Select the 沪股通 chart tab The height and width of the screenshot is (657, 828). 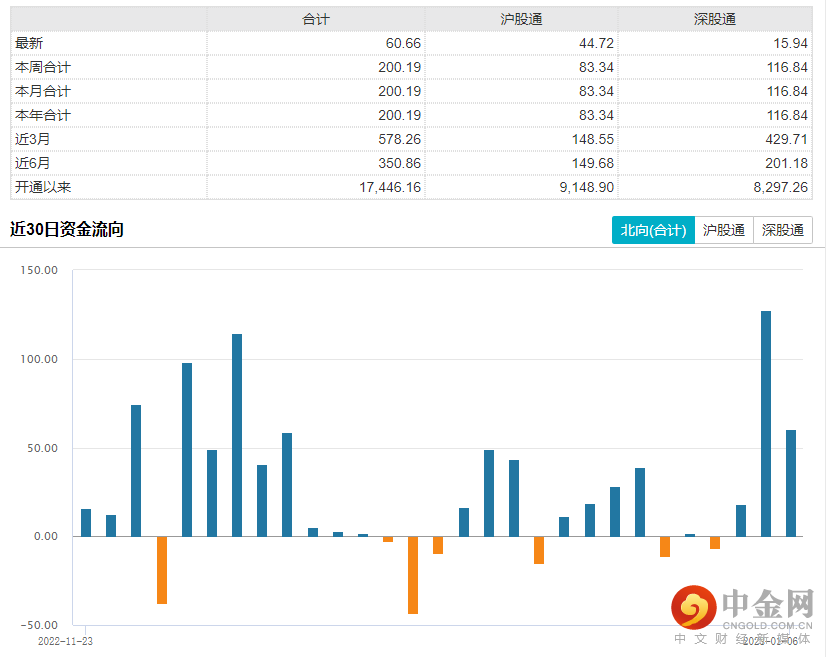pos(724,230)
